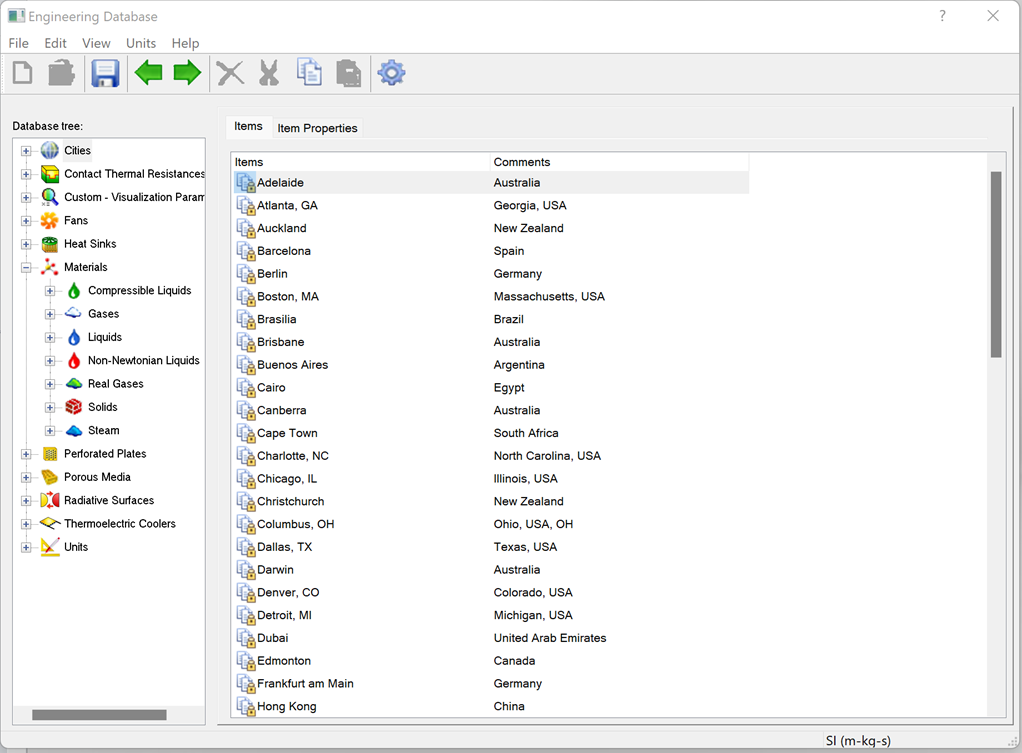The width and height of the screenshot is (1022, 753).
Task: Go forward with green right arrow
Action: click(x=187, y=72)
